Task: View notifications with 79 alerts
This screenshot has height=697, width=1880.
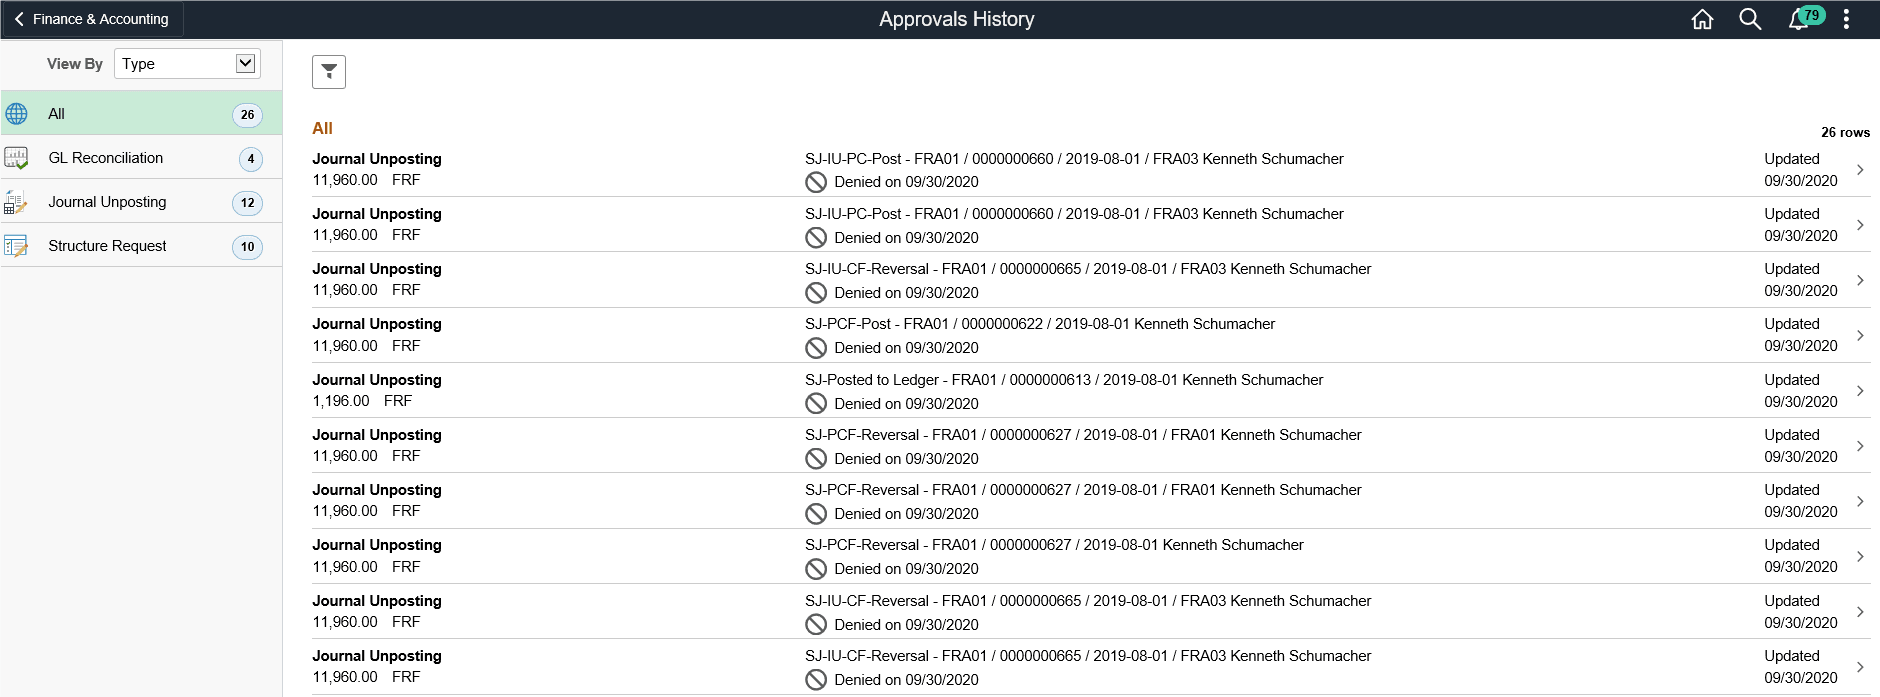Action: click(1798, 18)
